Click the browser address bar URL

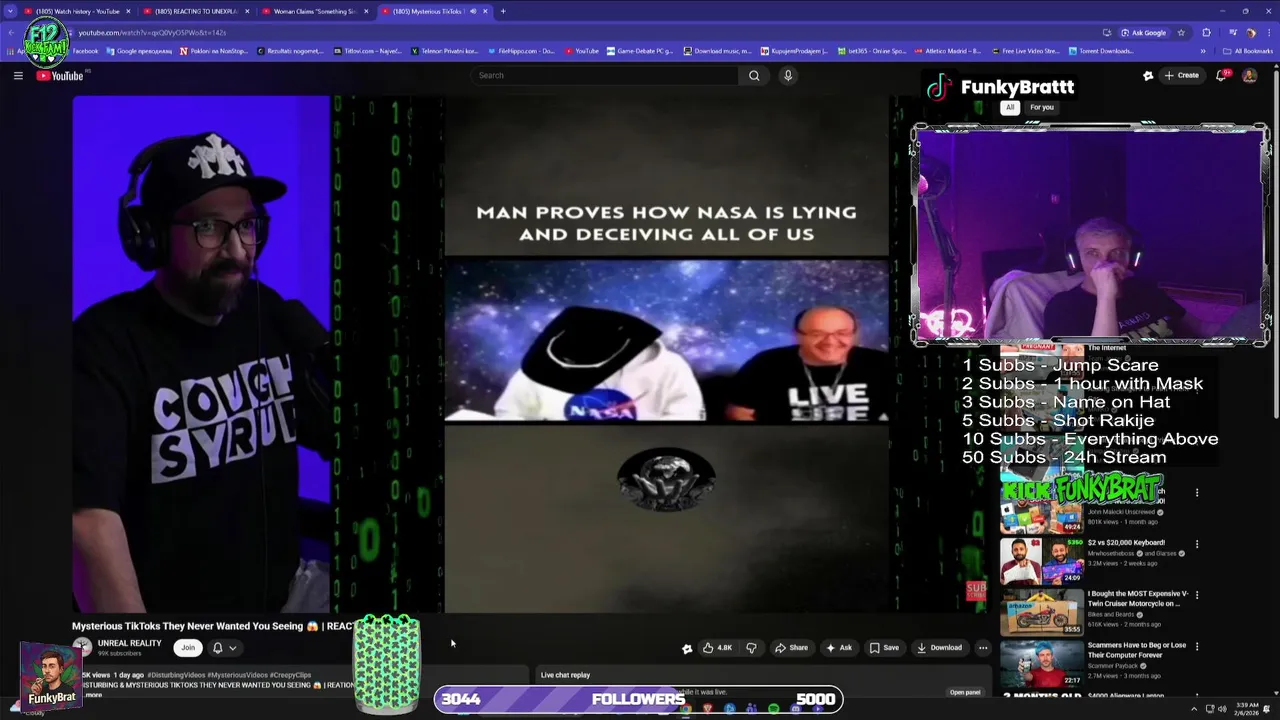click(152, 32)
